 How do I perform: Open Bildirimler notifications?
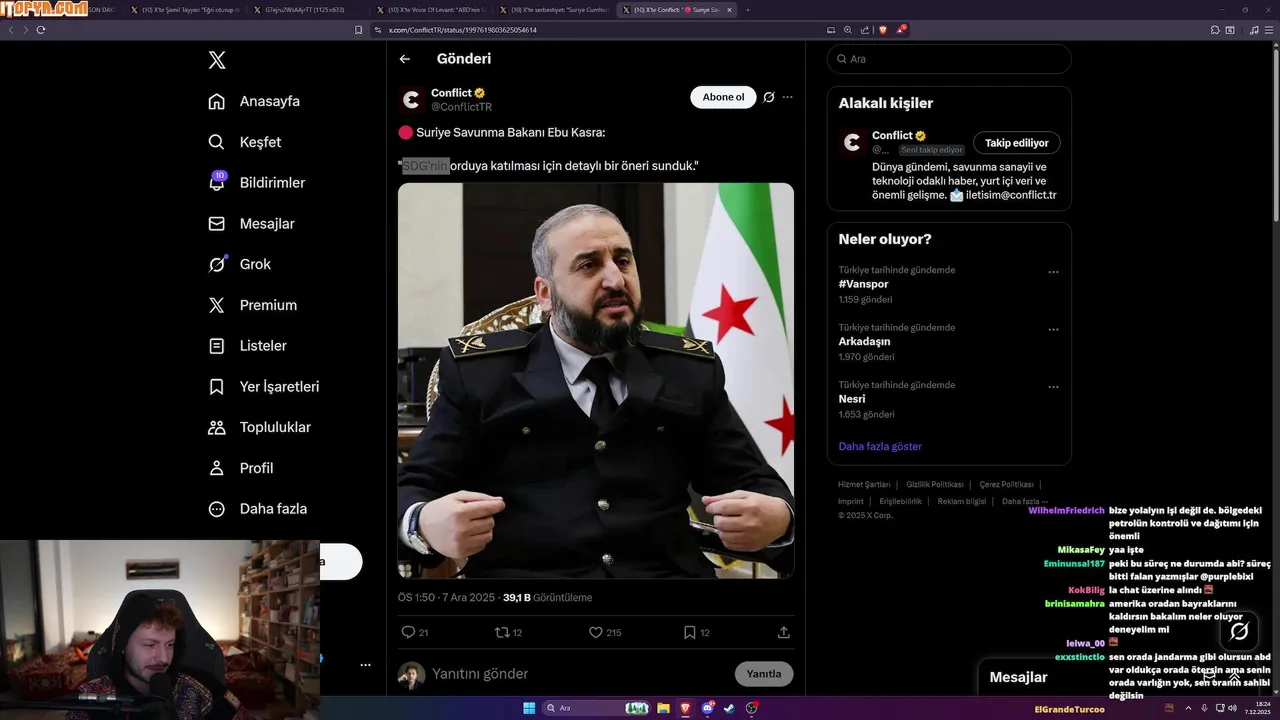[256, 183]
